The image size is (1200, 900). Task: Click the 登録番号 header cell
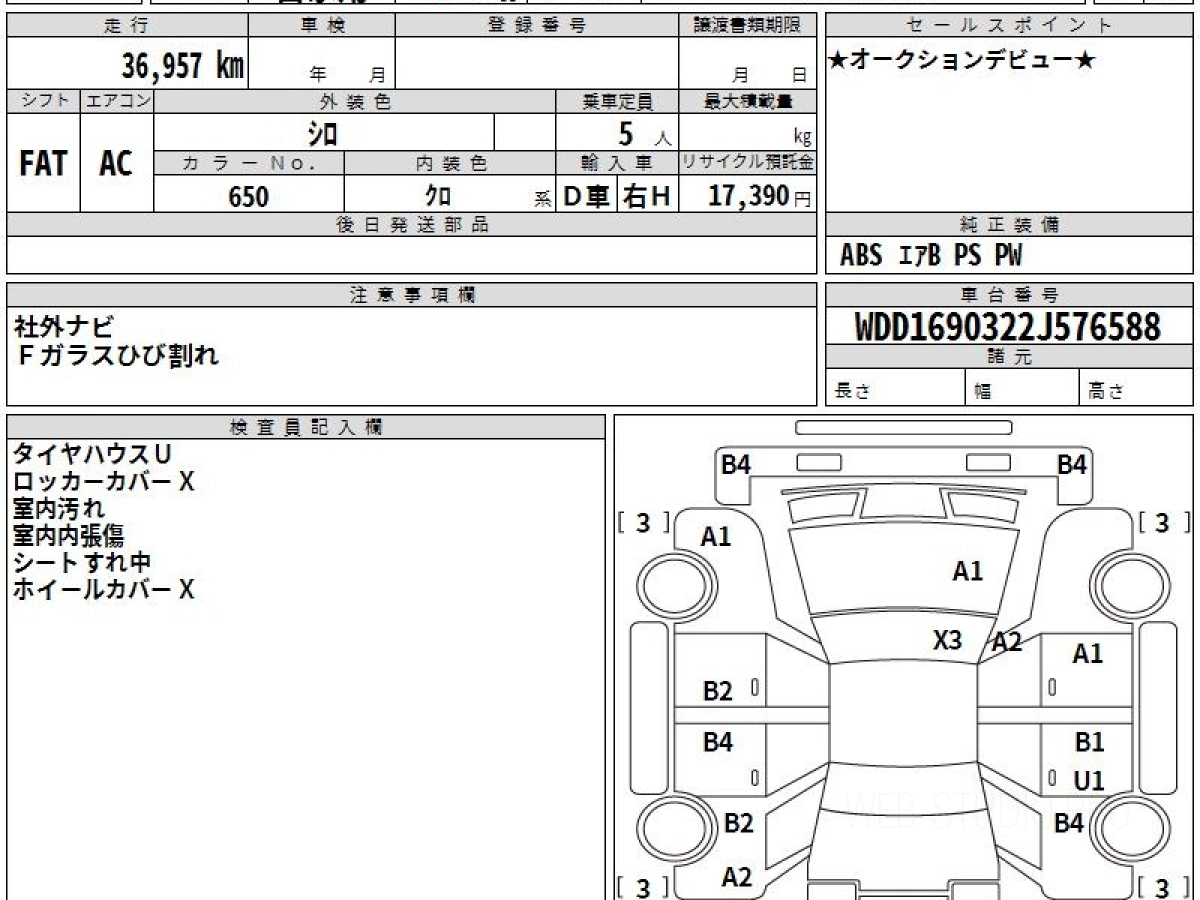tap(537, 26)
